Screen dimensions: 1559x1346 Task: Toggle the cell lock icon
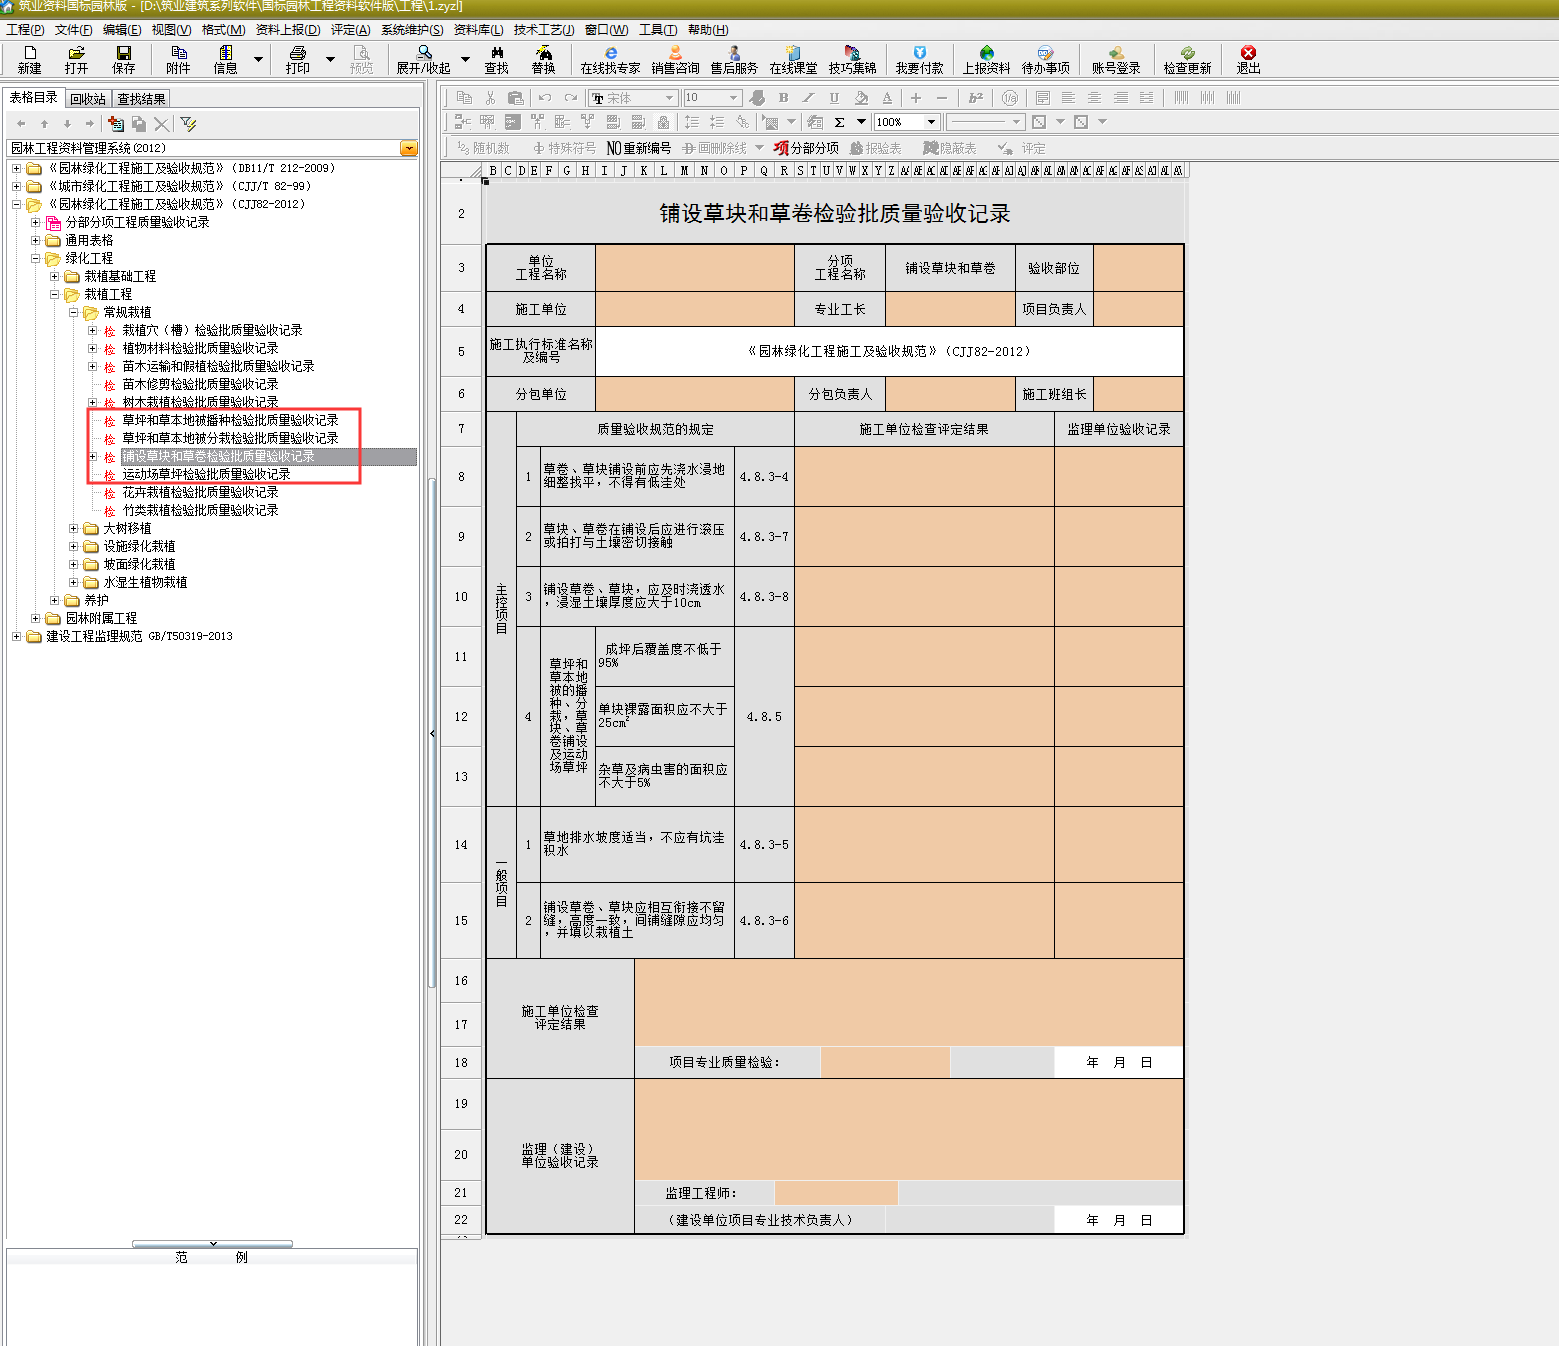[x=663, y=122]
